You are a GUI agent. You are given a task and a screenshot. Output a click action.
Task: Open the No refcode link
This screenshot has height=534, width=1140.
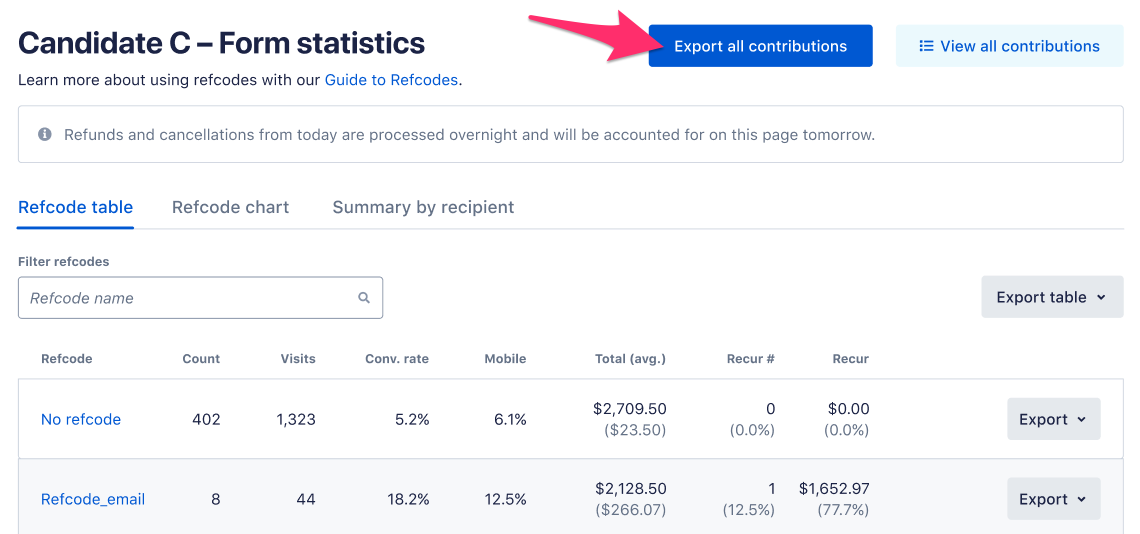(81, 420)
